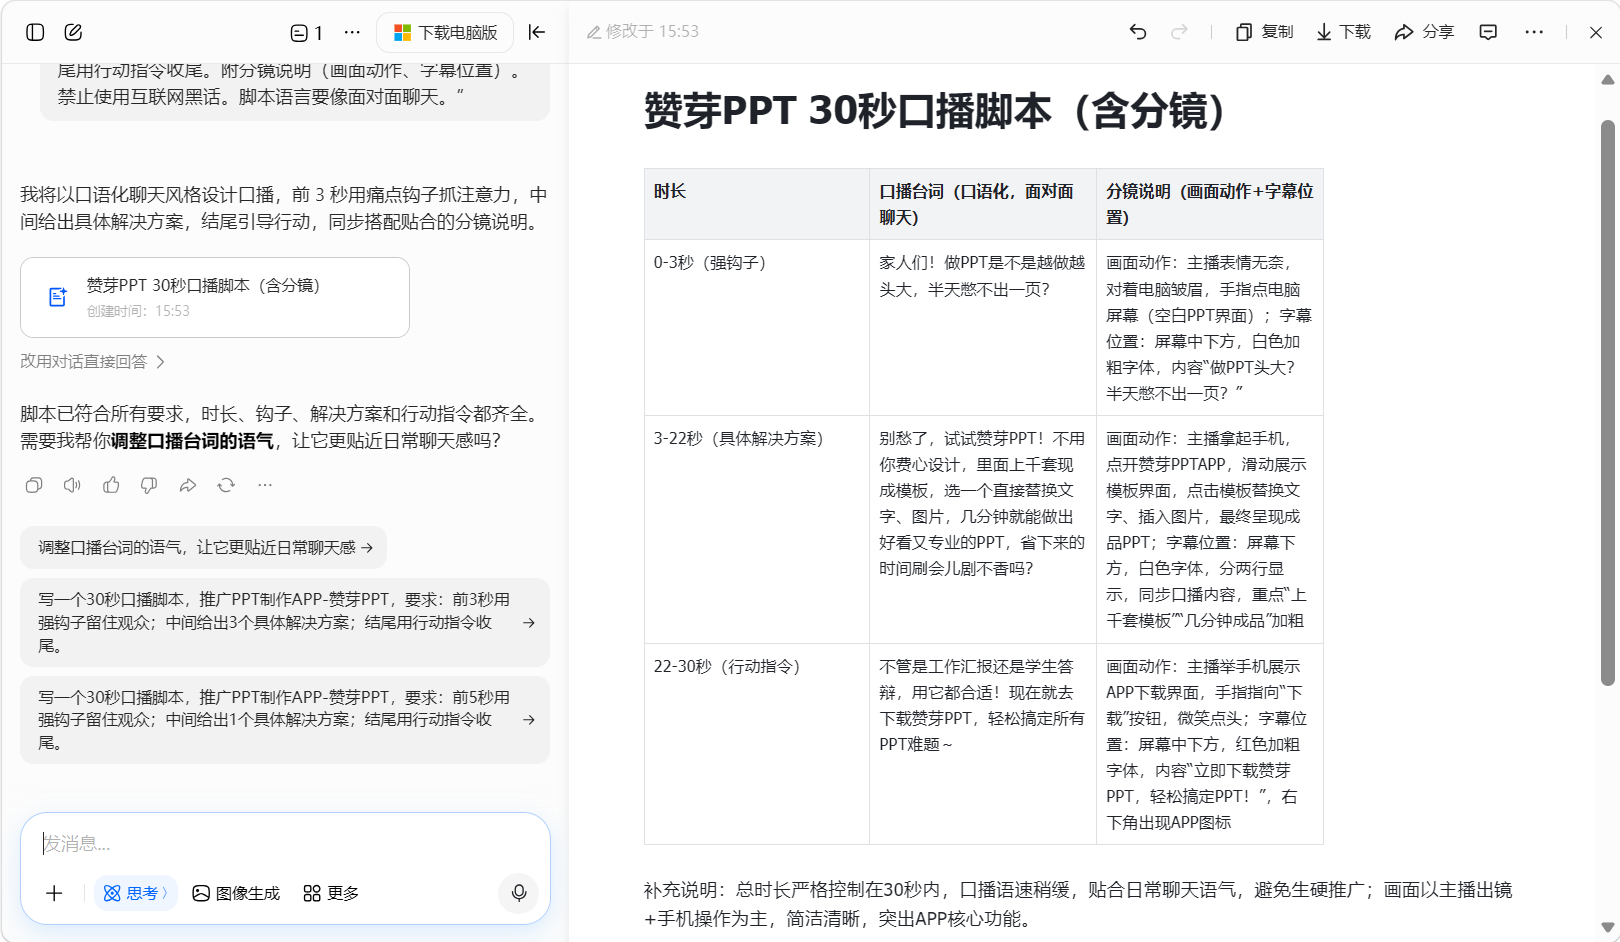The height and width of the screenshot is (942, 1620).
Task: Click the 时长 table header cell
Action: click(757, 204)
